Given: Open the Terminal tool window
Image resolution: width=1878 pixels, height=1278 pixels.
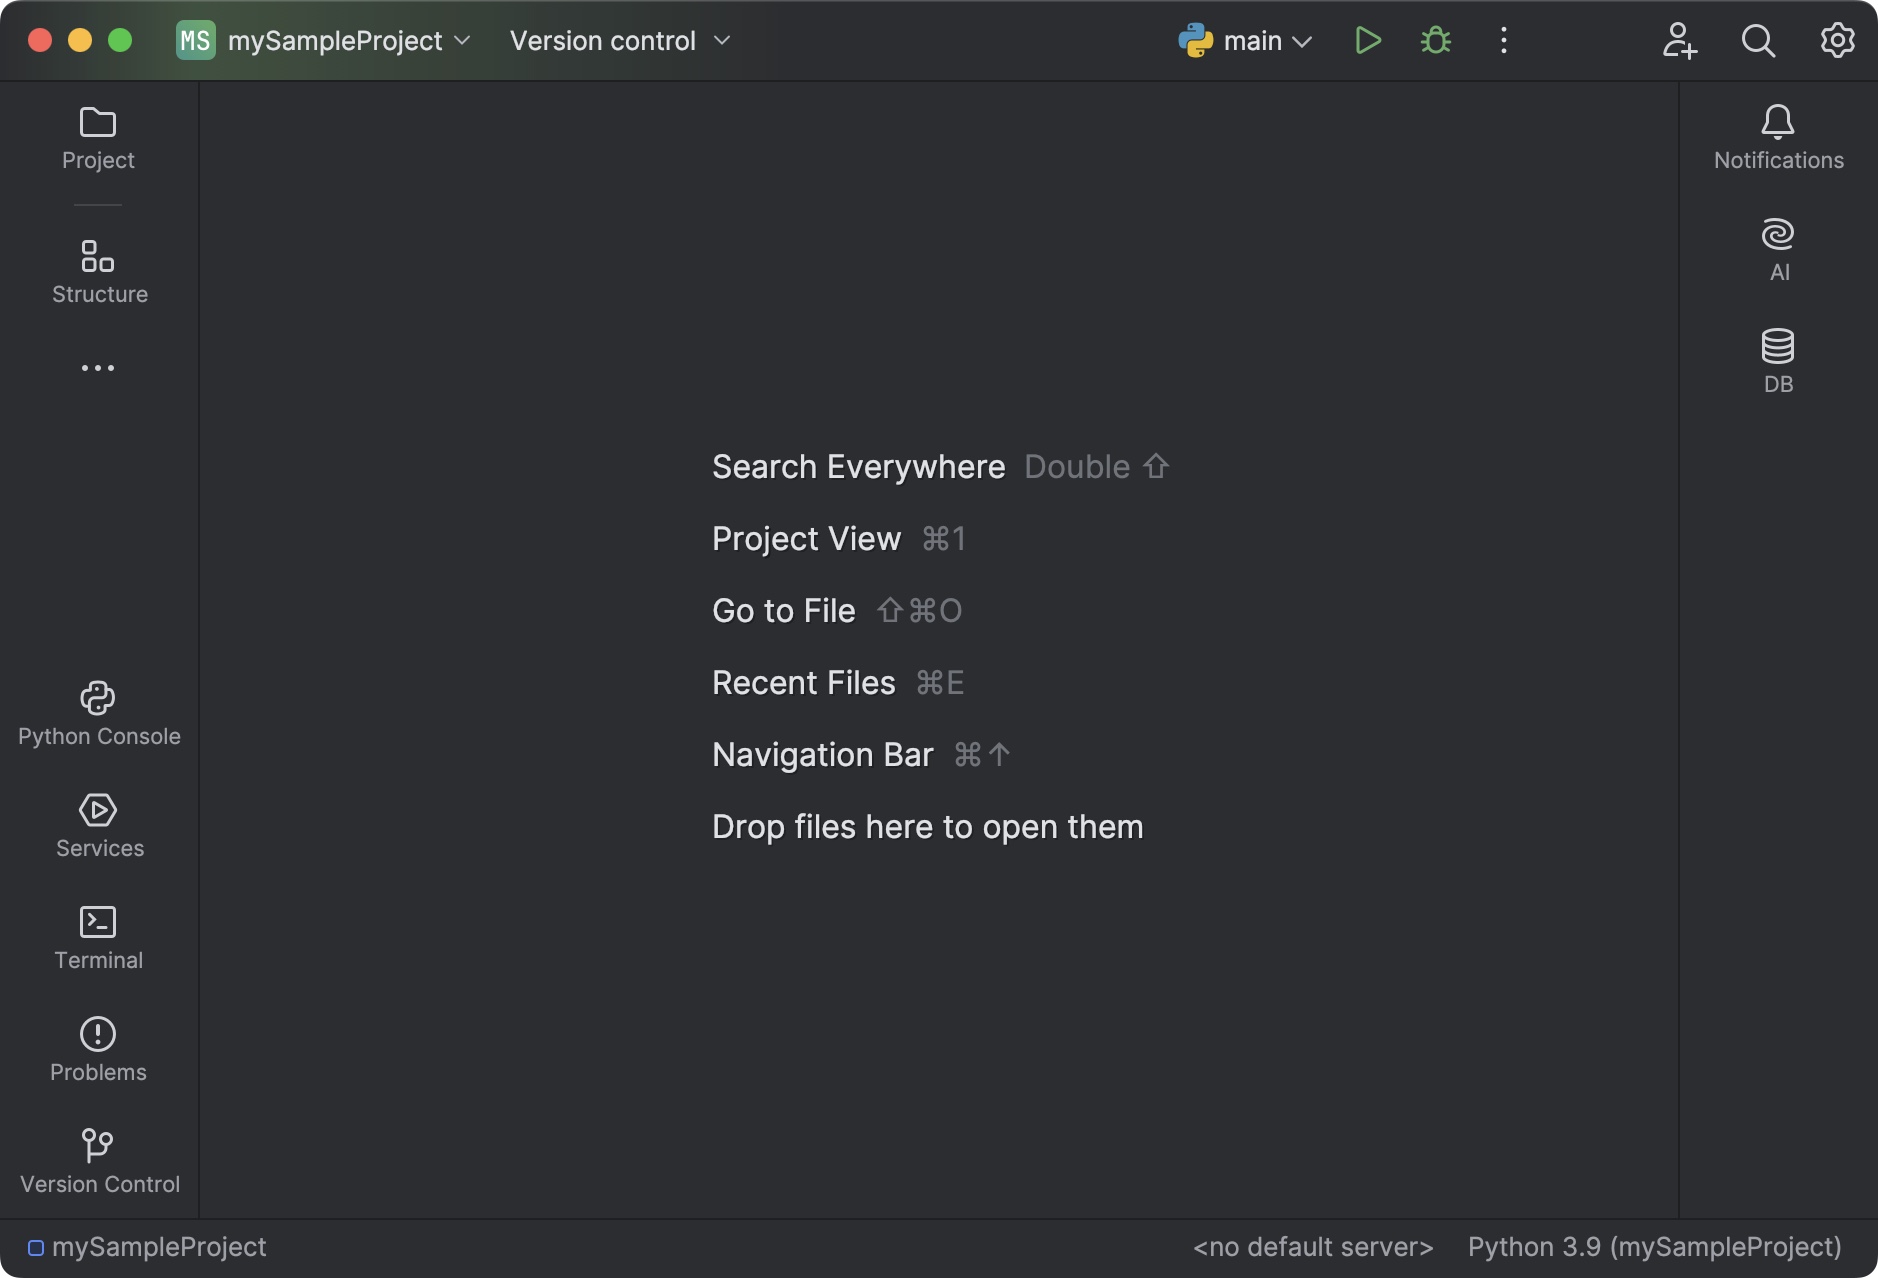Looking at the screenshot, I should pos(98,936).
